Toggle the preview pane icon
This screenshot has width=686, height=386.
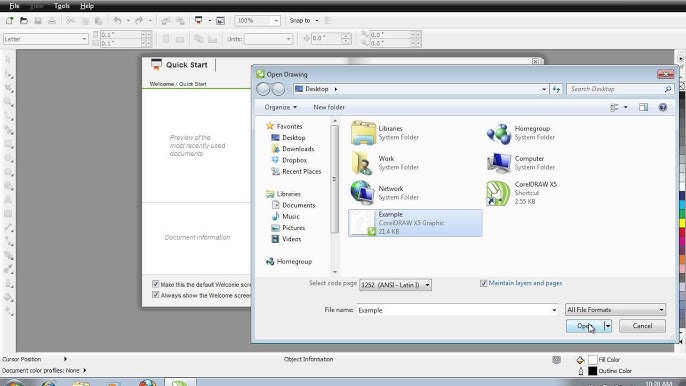643,107
